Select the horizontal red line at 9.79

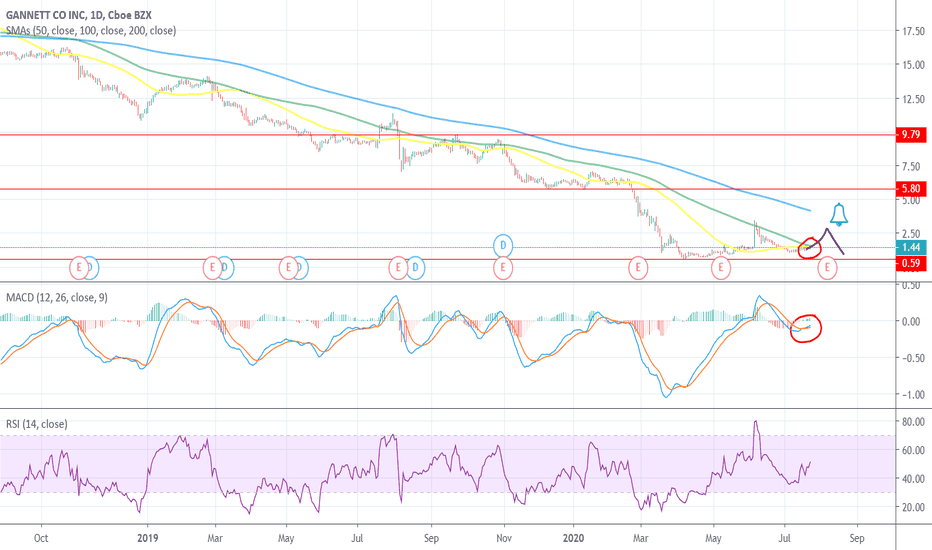[x=446, y=135]
